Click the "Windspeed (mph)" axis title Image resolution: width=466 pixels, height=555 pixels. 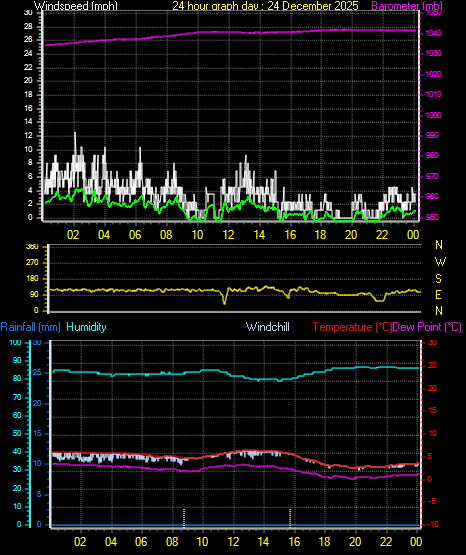[x=76, y=6]
